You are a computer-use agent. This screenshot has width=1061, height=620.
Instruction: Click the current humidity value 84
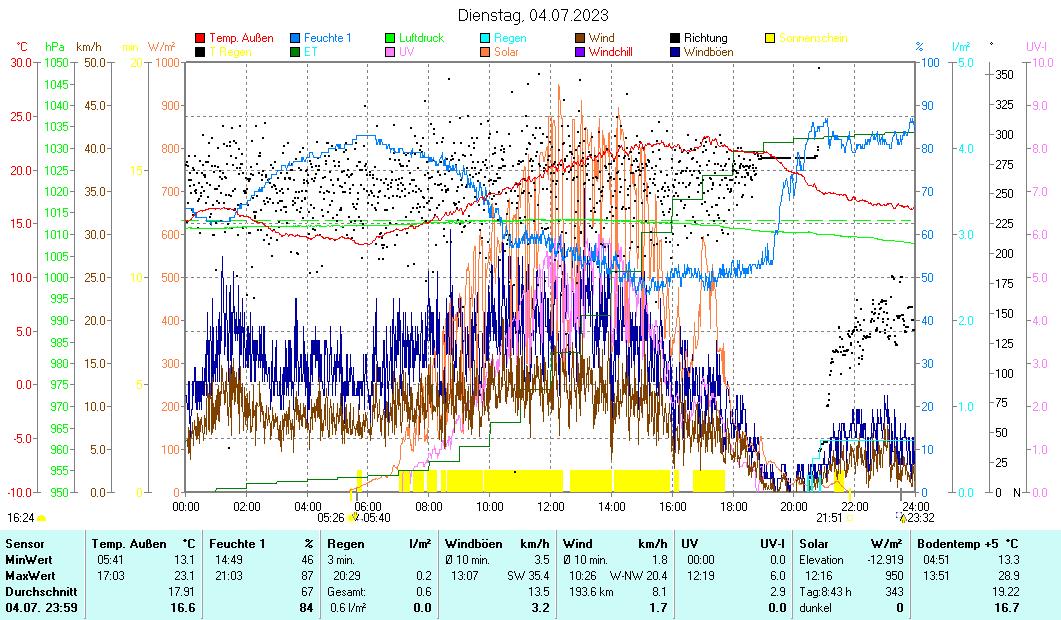pos(307,608)
